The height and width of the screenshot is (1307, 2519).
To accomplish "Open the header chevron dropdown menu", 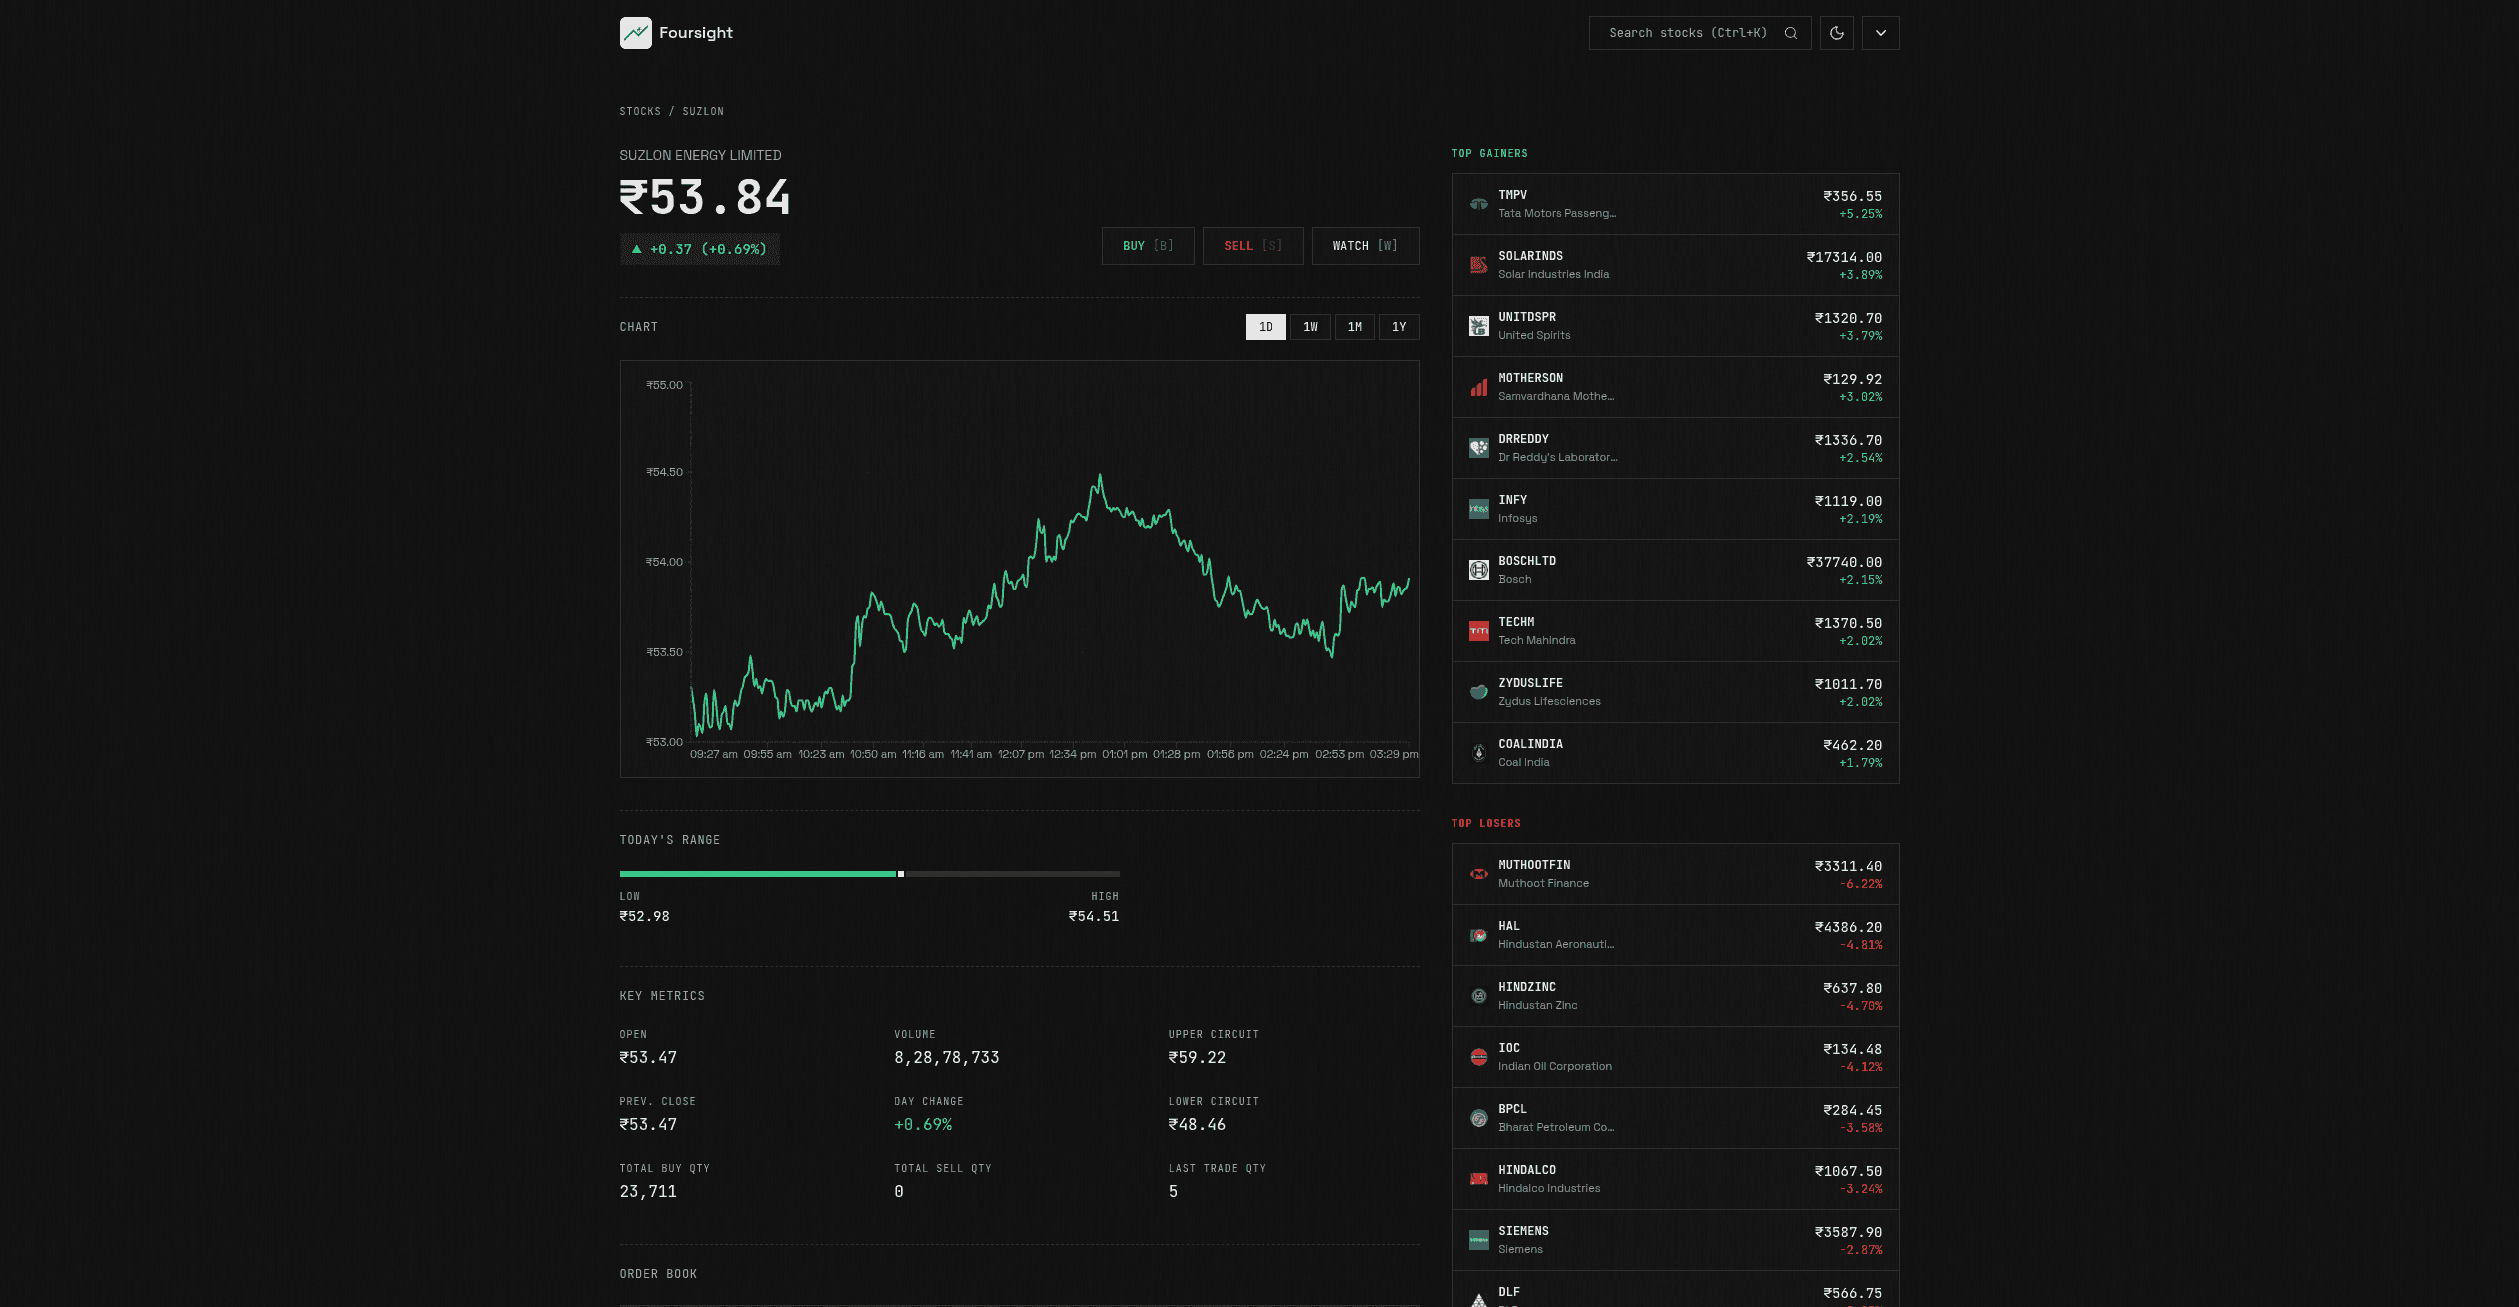I will [x=1881, y=33].
